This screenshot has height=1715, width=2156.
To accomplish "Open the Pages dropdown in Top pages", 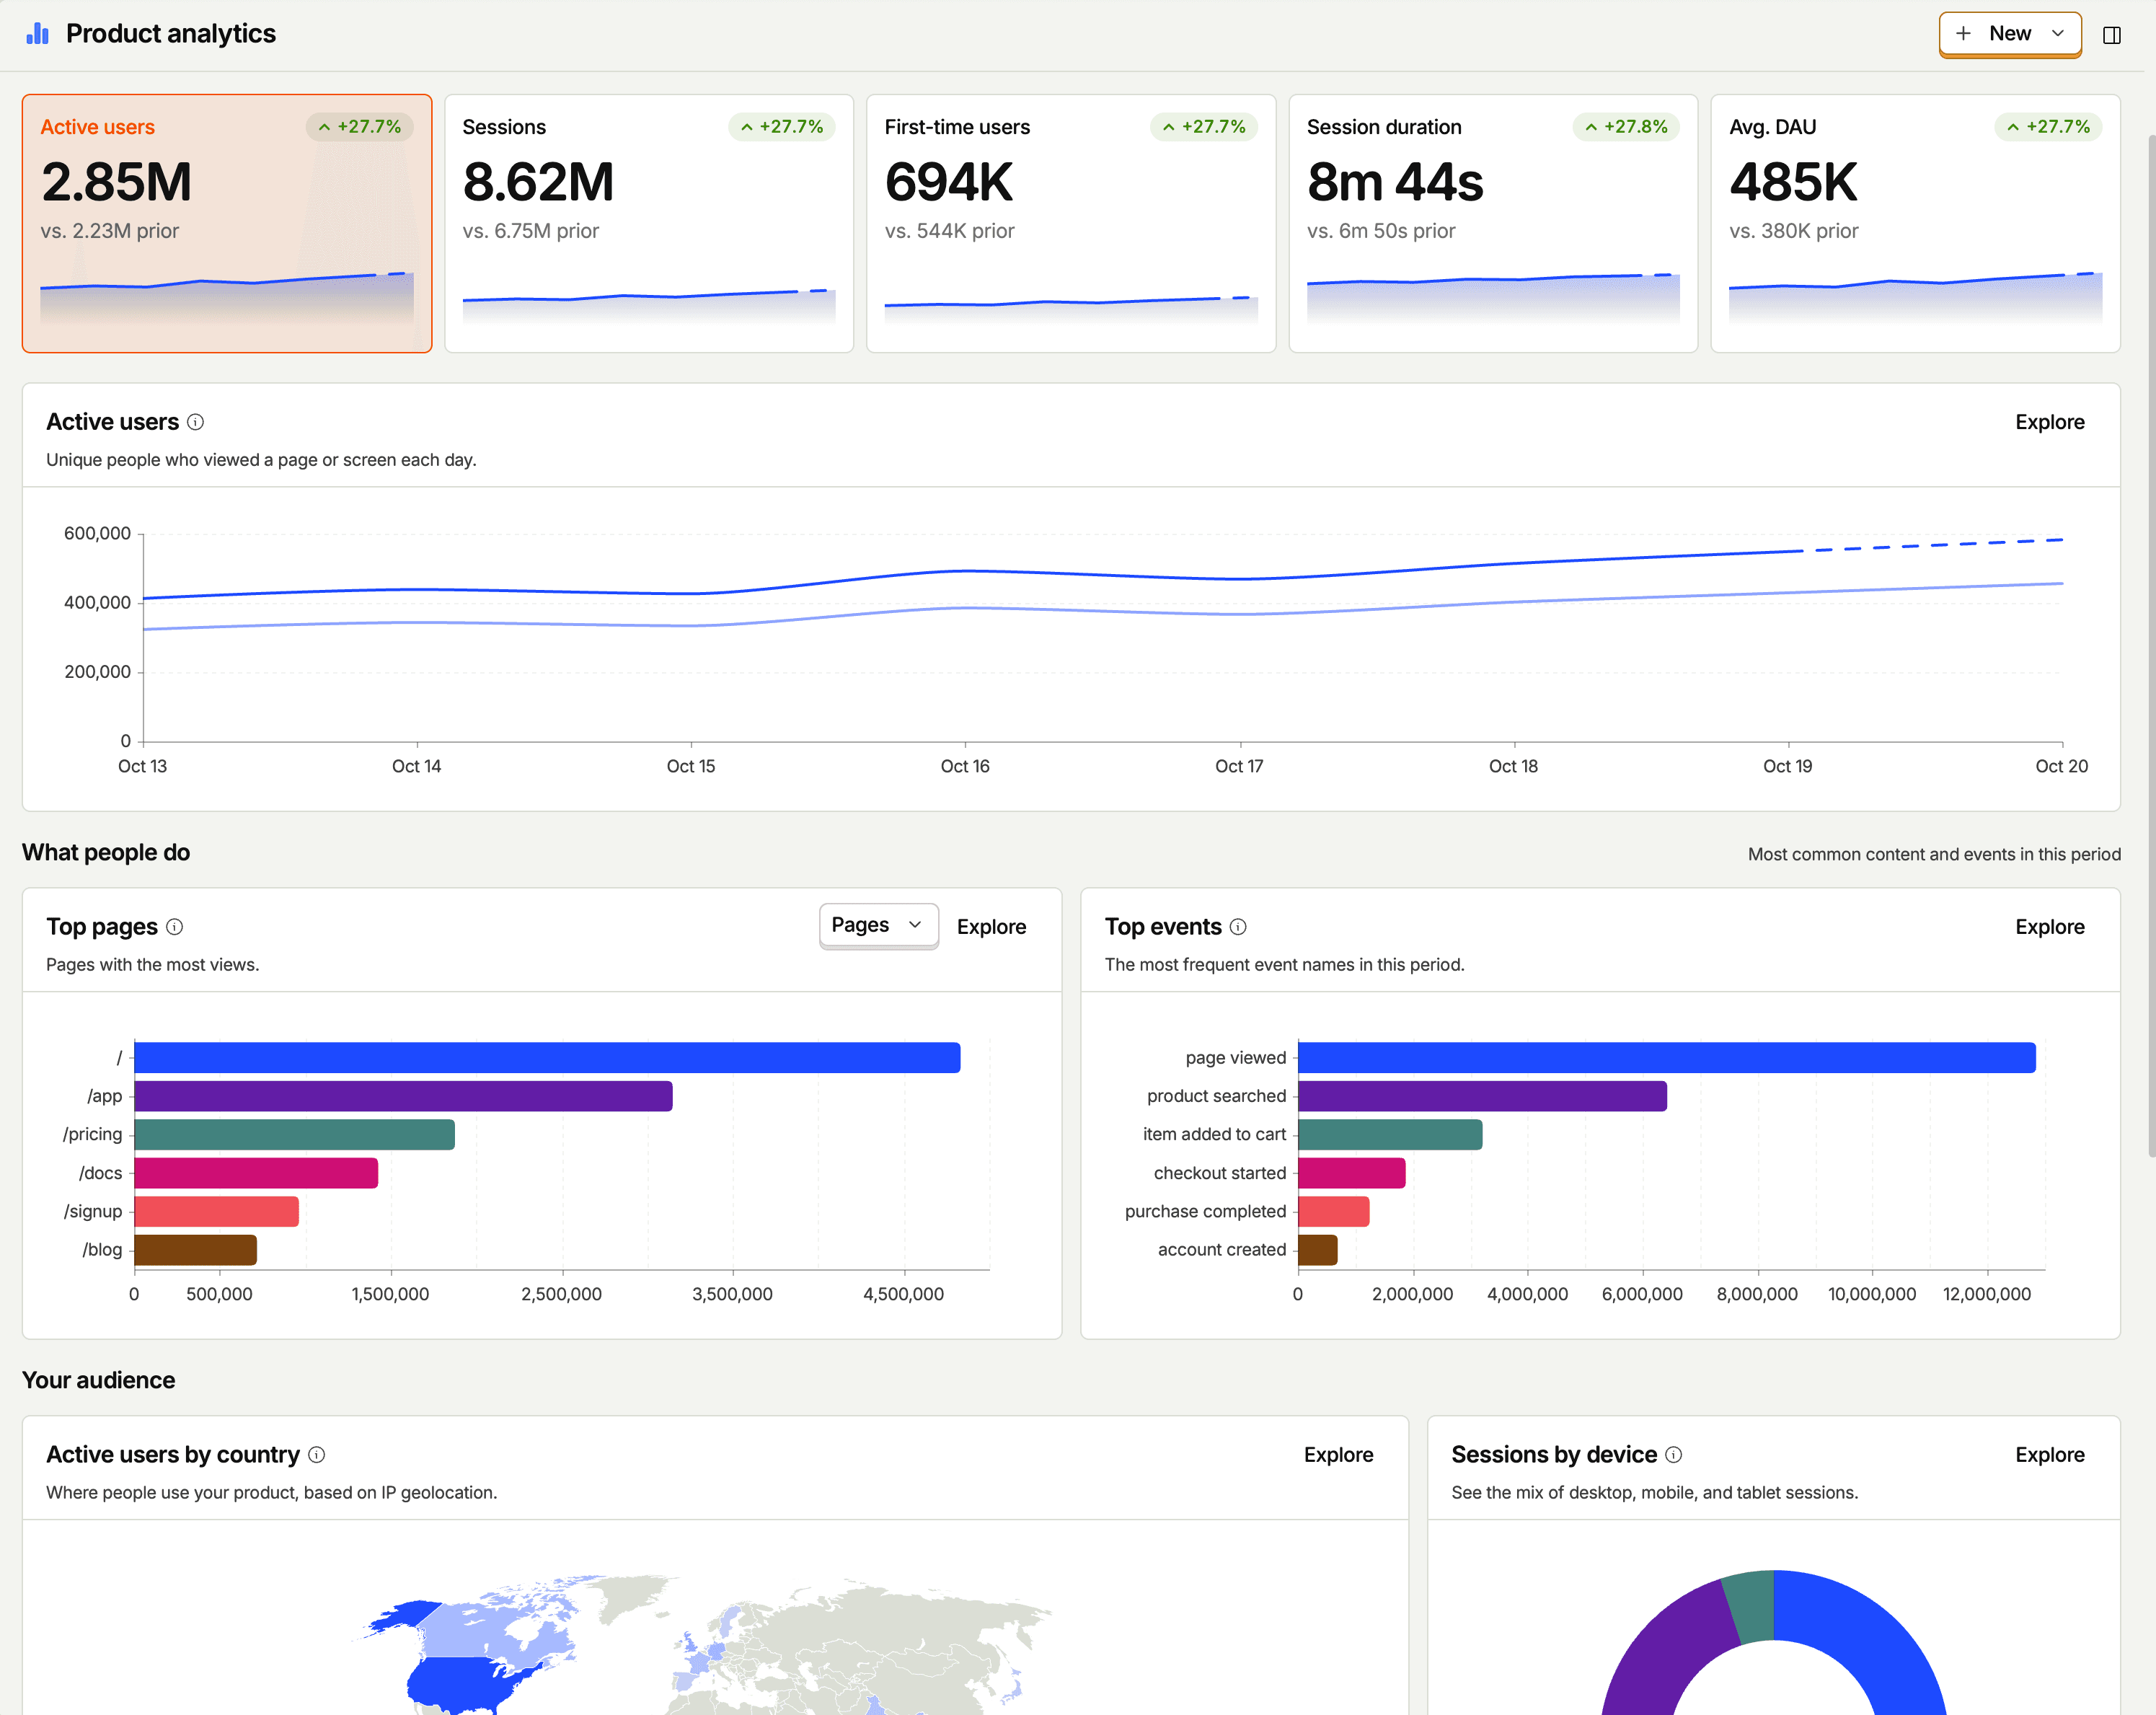I will point(878,925).
